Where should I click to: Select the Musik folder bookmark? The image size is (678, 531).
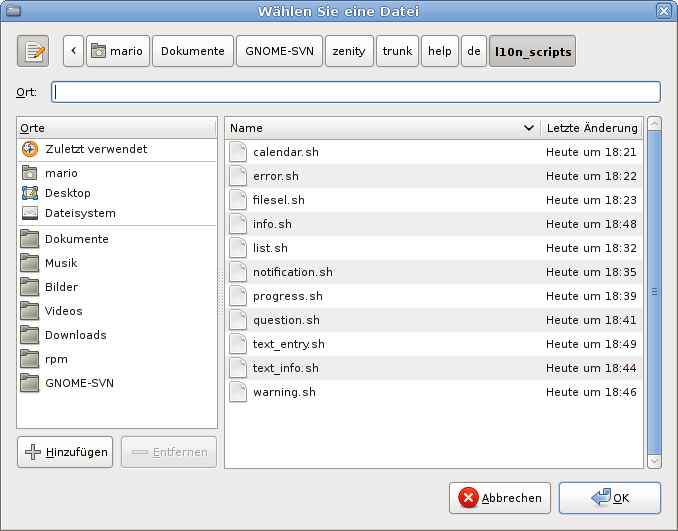coord(61,263)
